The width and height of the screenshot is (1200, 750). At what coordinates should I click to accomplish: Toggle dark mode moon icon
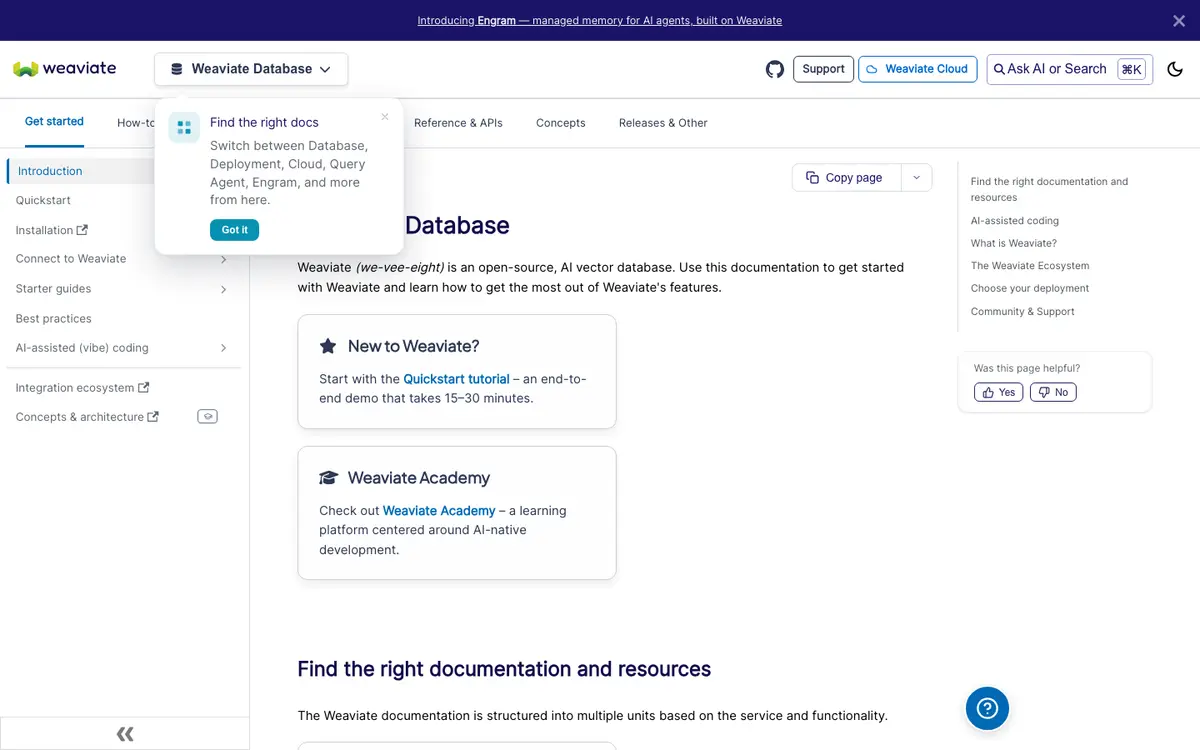click(1175, 69)
